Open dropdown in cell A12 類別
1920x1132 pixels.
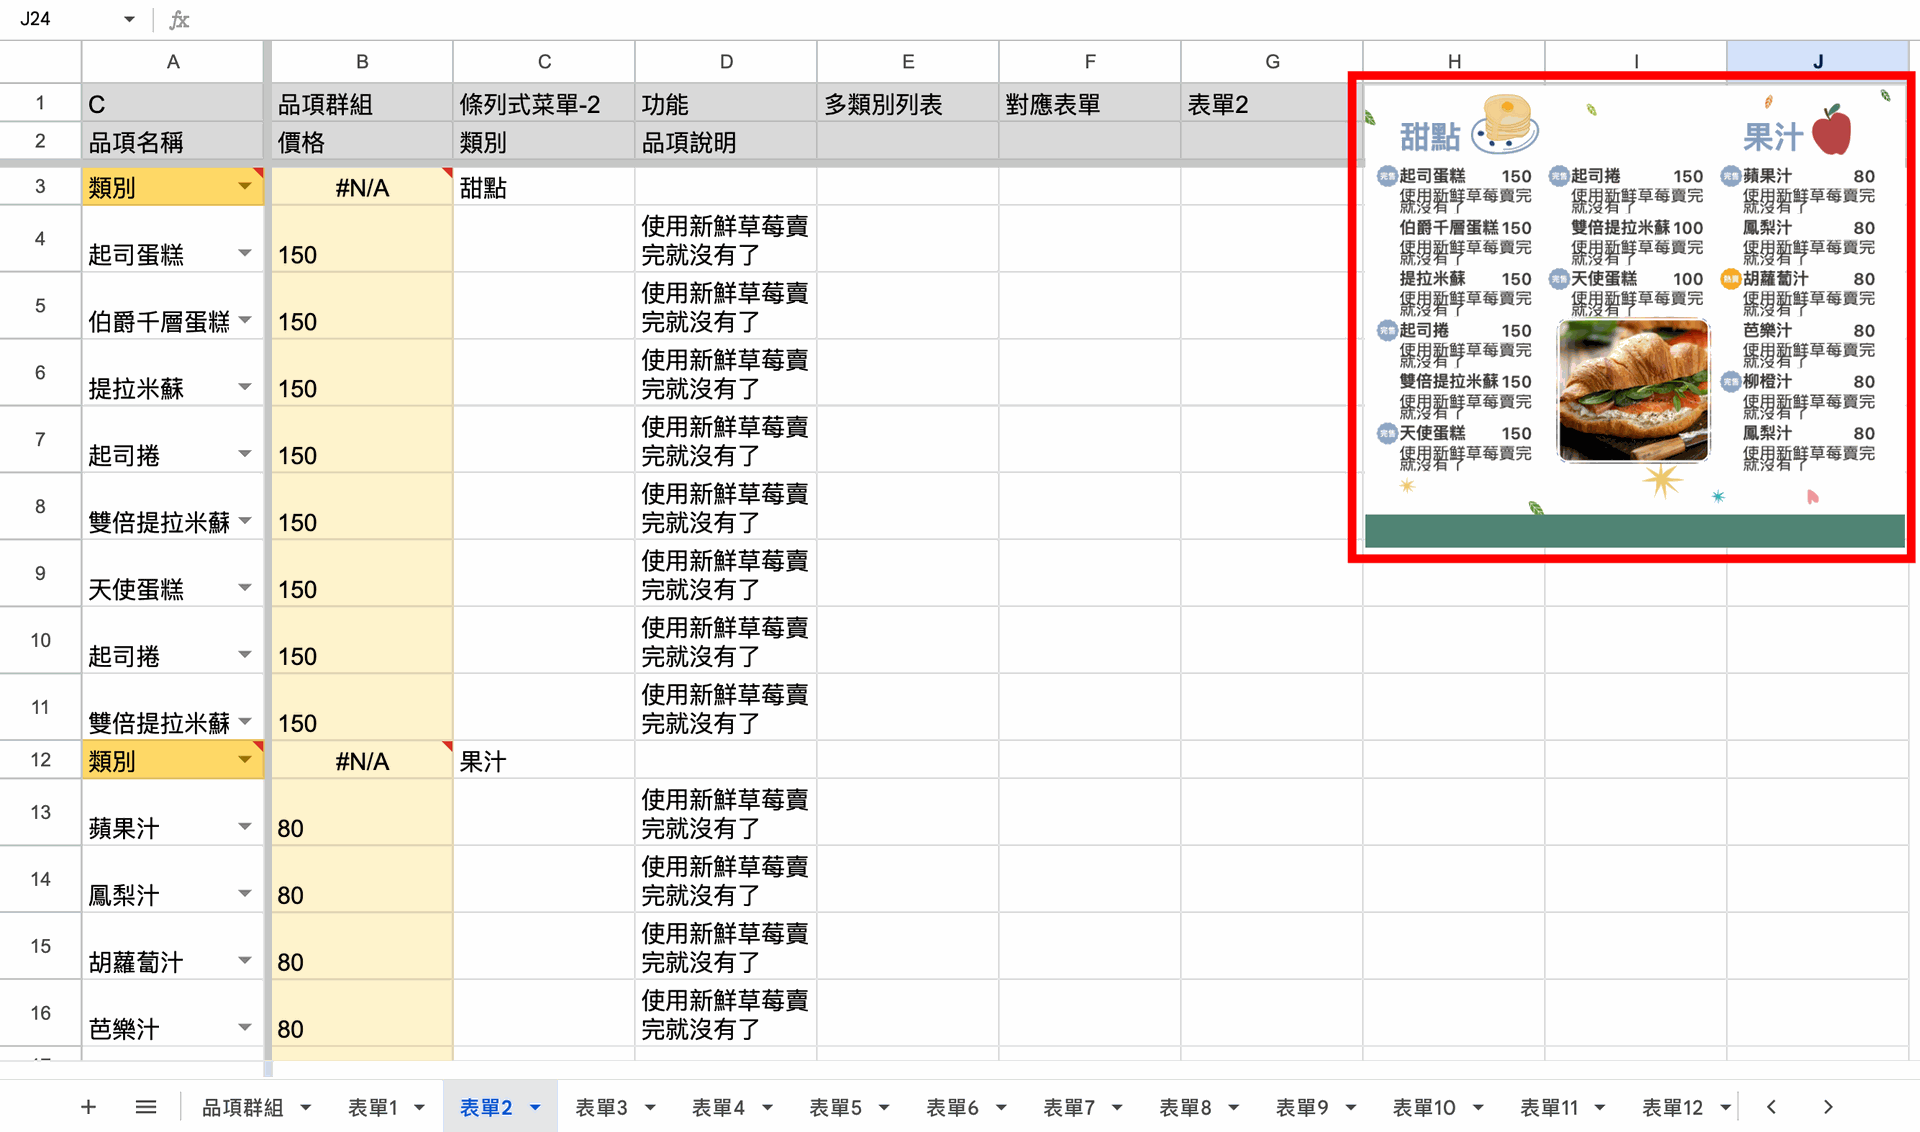pos(245,761)
